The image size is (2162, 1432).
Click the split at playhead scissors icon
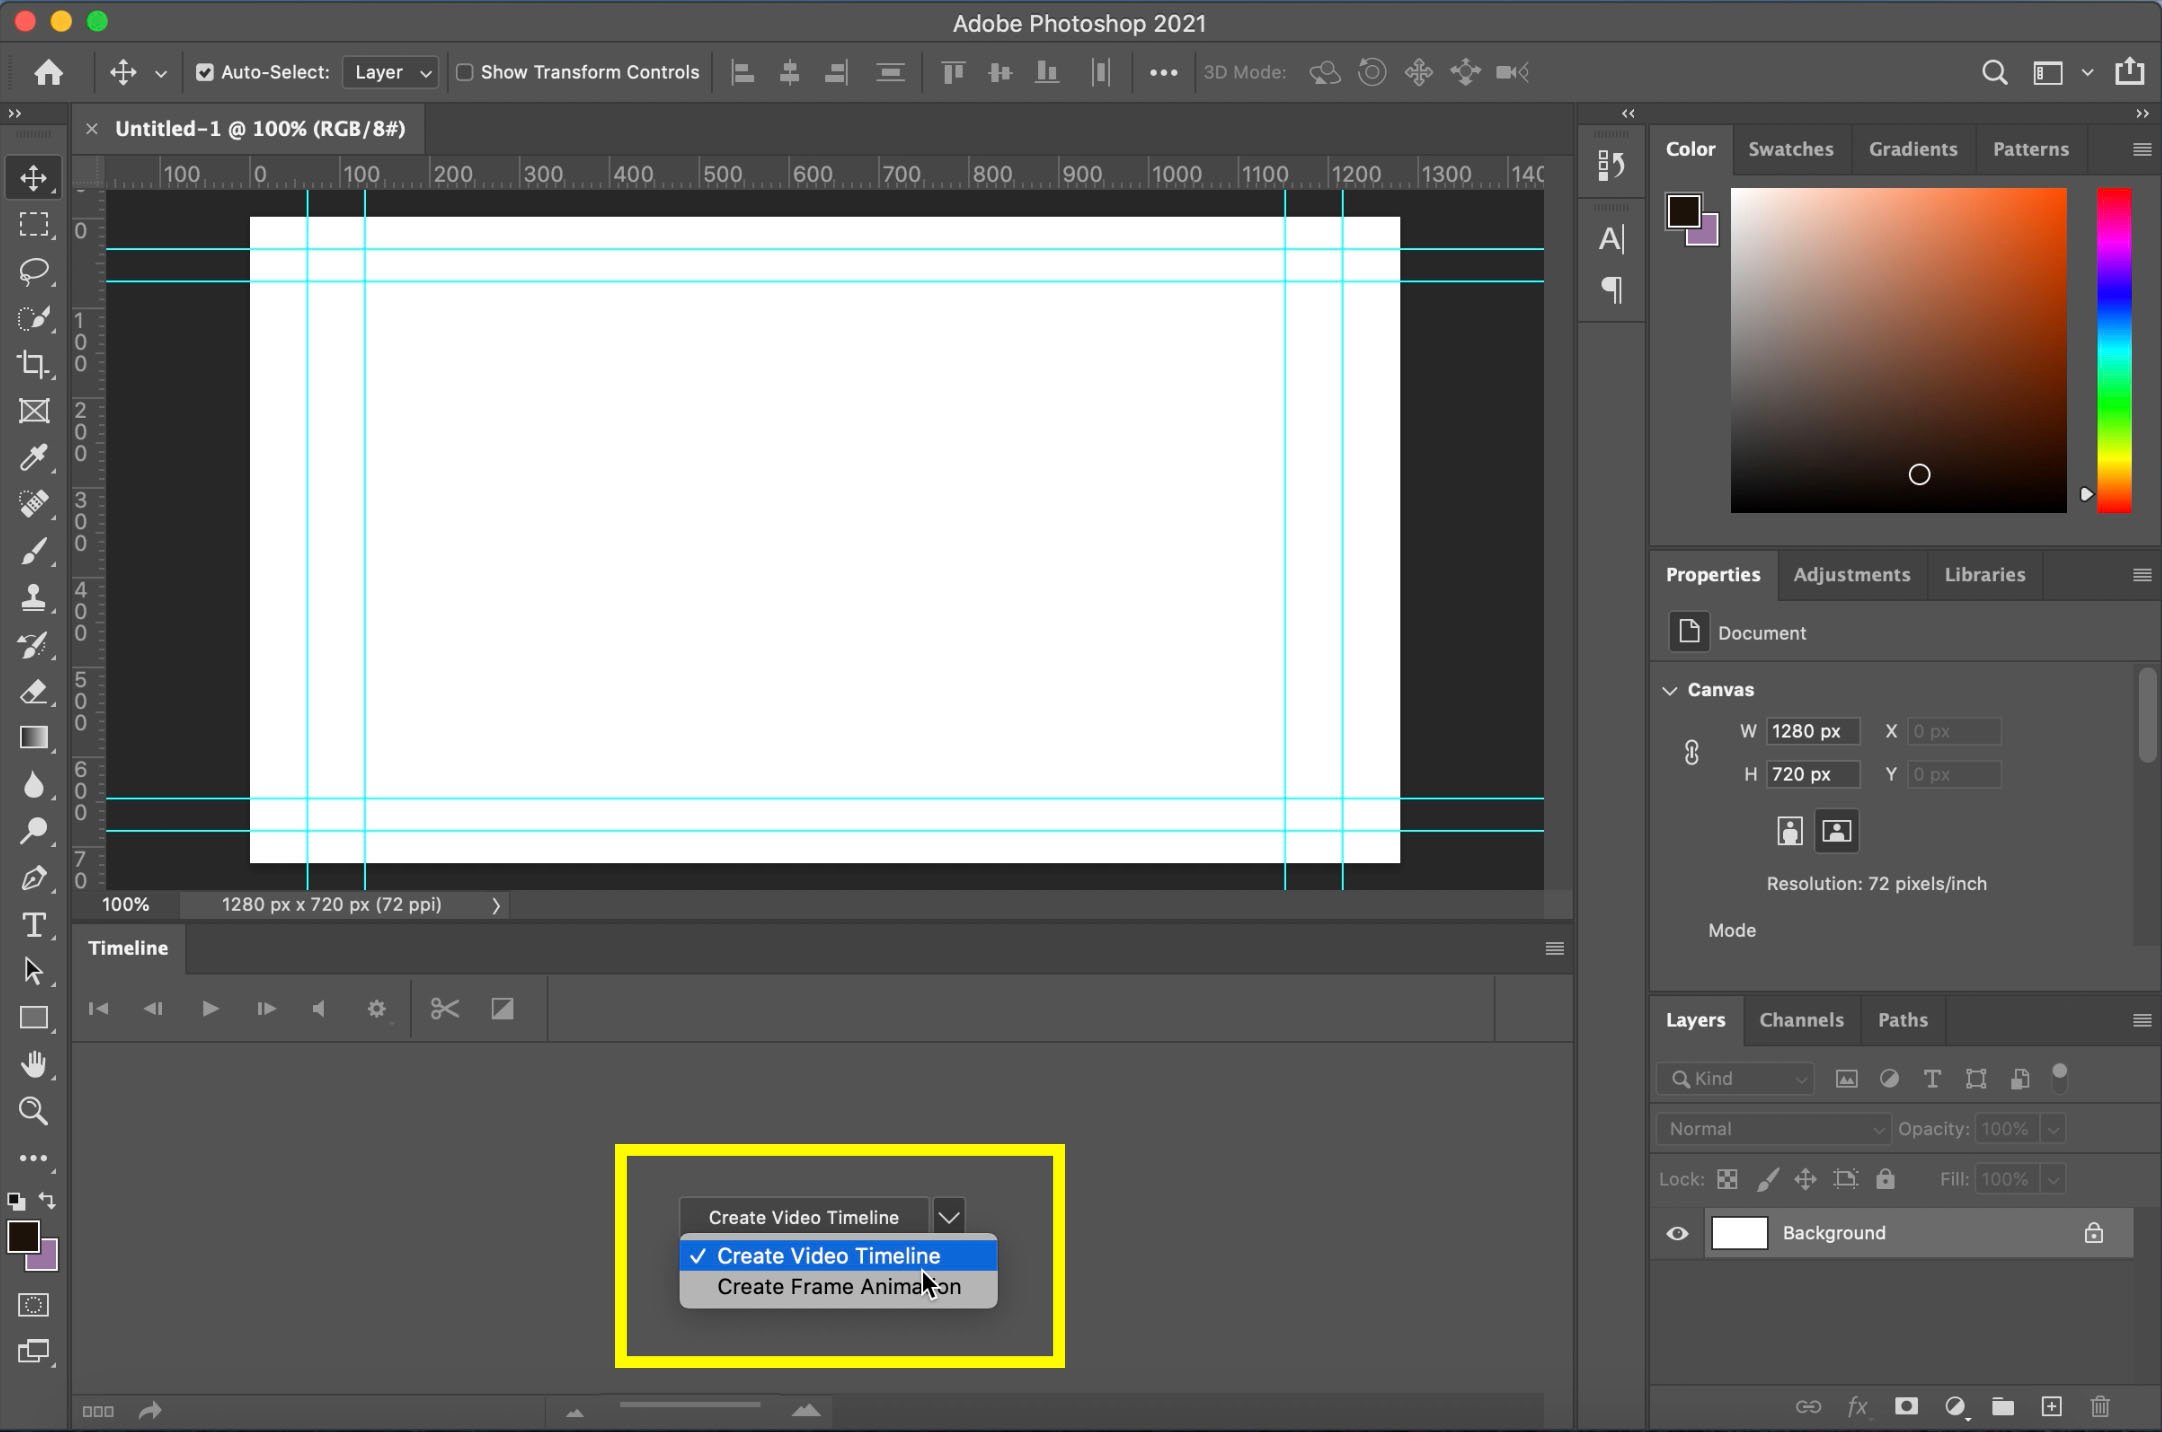(443, 1009)
